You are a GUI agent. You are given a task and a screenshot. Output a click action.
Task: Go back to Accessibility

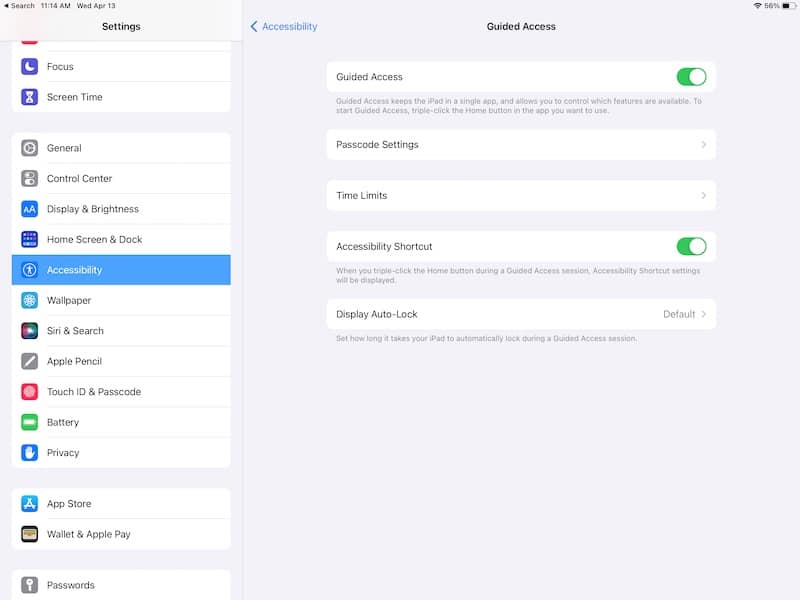pyautogui.click(x=284, y=27)
